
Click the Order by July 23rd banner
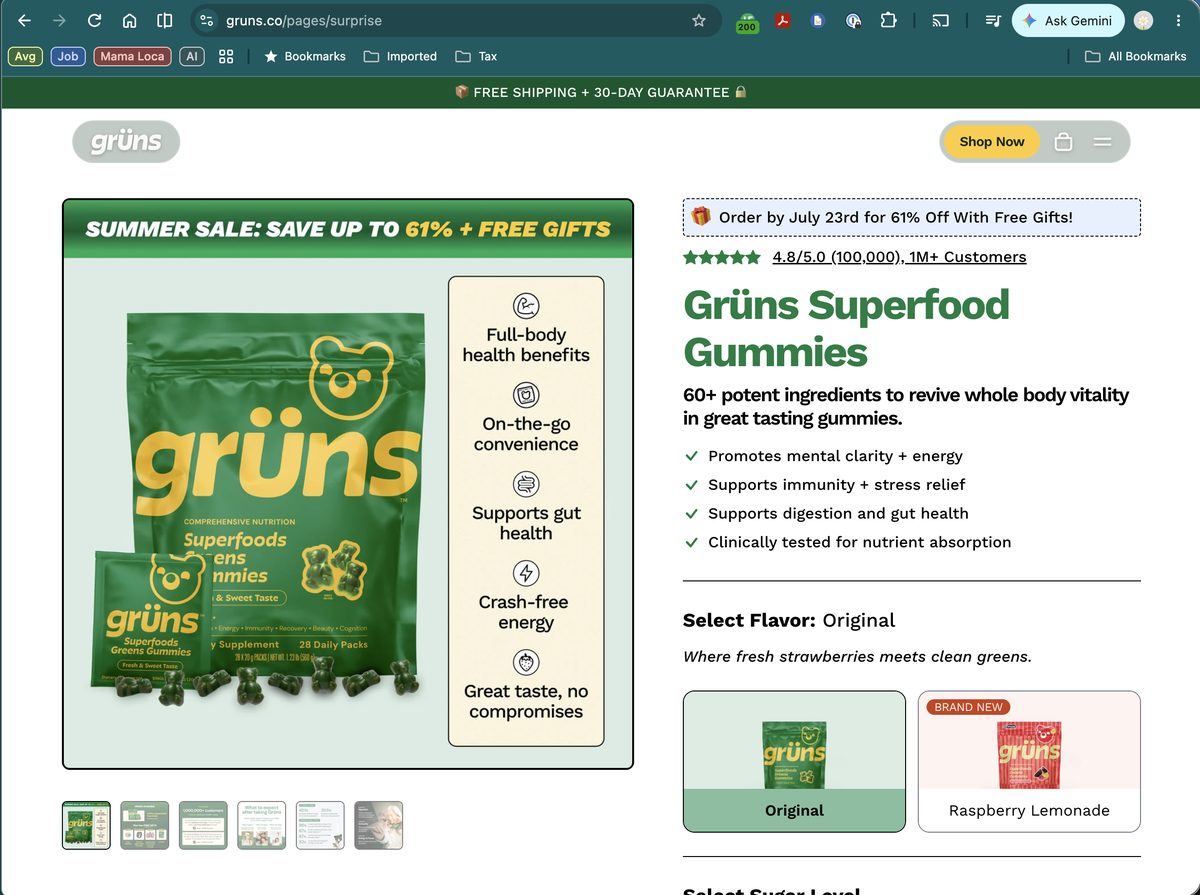[912, 217]
